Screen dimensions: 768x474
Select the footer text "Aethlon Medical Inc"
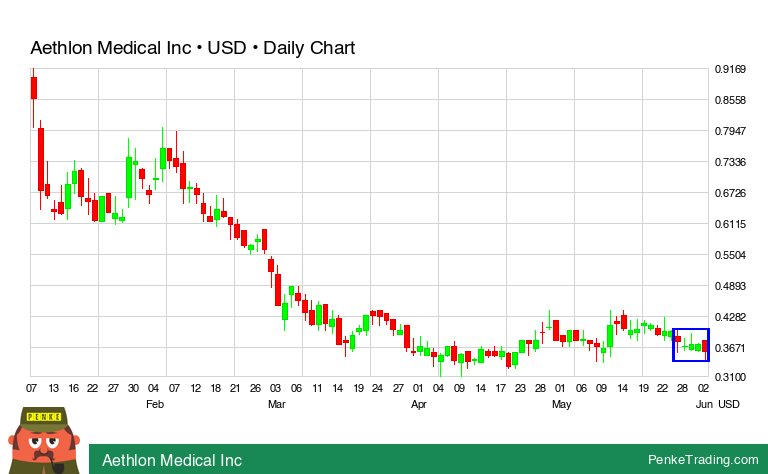(x=172, y=460)
